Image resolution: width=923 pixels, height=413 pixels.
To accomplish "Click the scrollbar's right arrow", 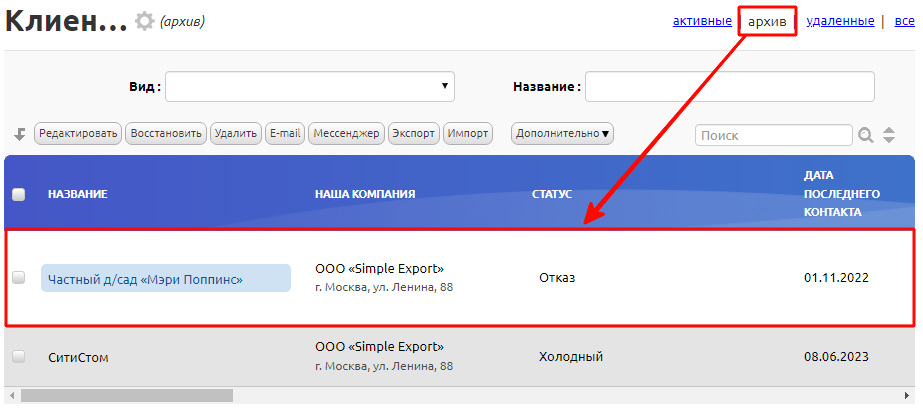I will tap(909, 395).
